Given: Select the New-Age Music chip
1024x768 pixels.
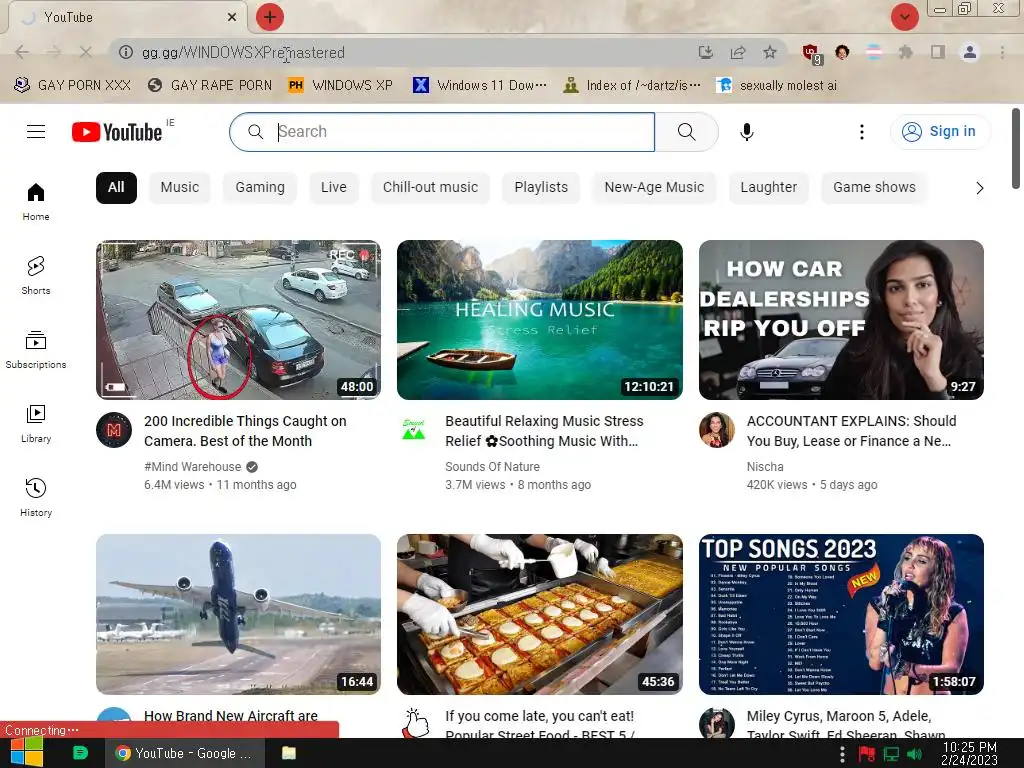Looking at the screenshot, I should (654, 187).
